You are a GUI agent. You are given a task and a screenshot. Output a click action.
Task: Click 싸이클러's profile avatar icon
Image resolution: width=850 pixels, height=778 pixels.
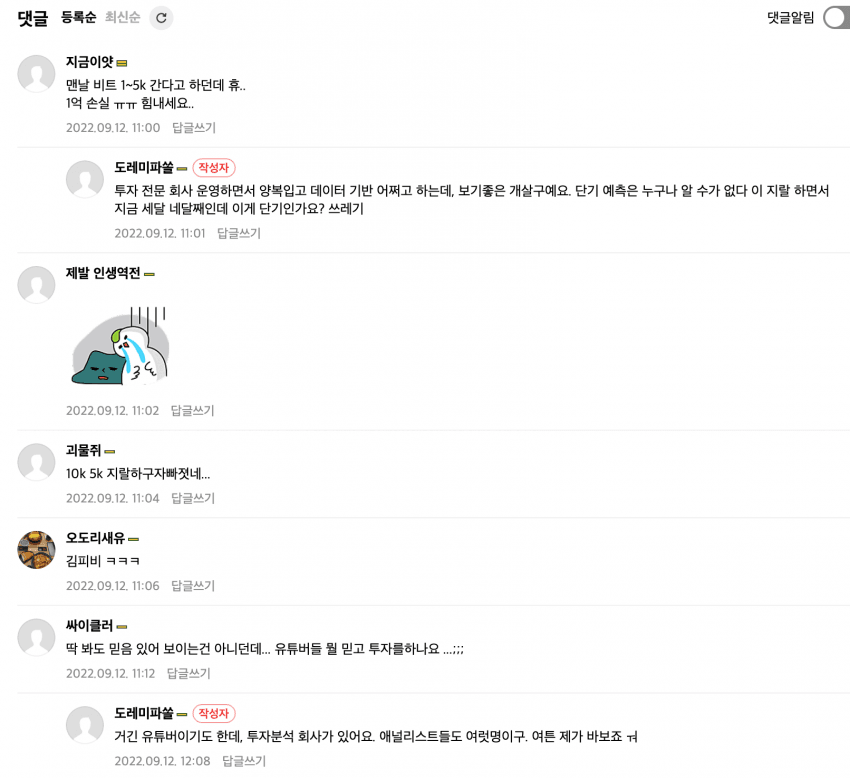coord(36,637)
